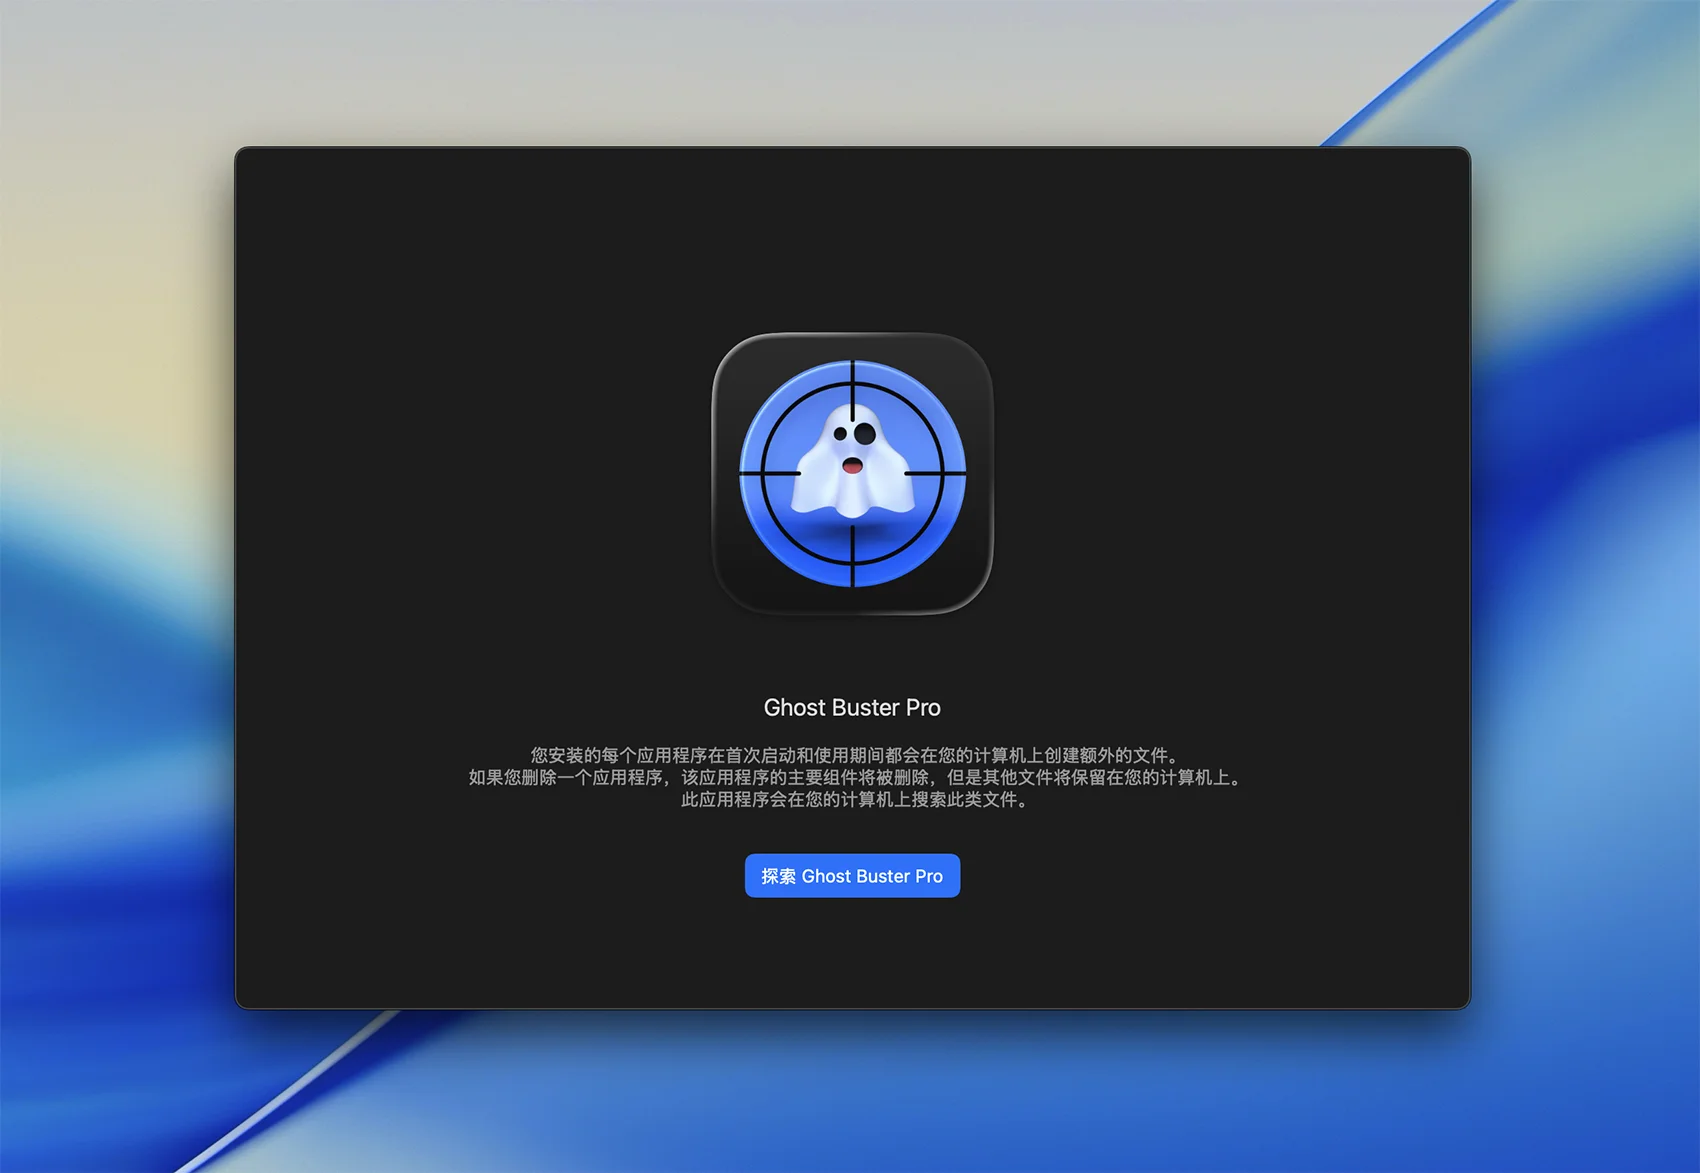Click the "Ghost Buster Pro" title text
Image resolution: width=1700 pixels, height=1173 pixels.
(x=852, y=708)
